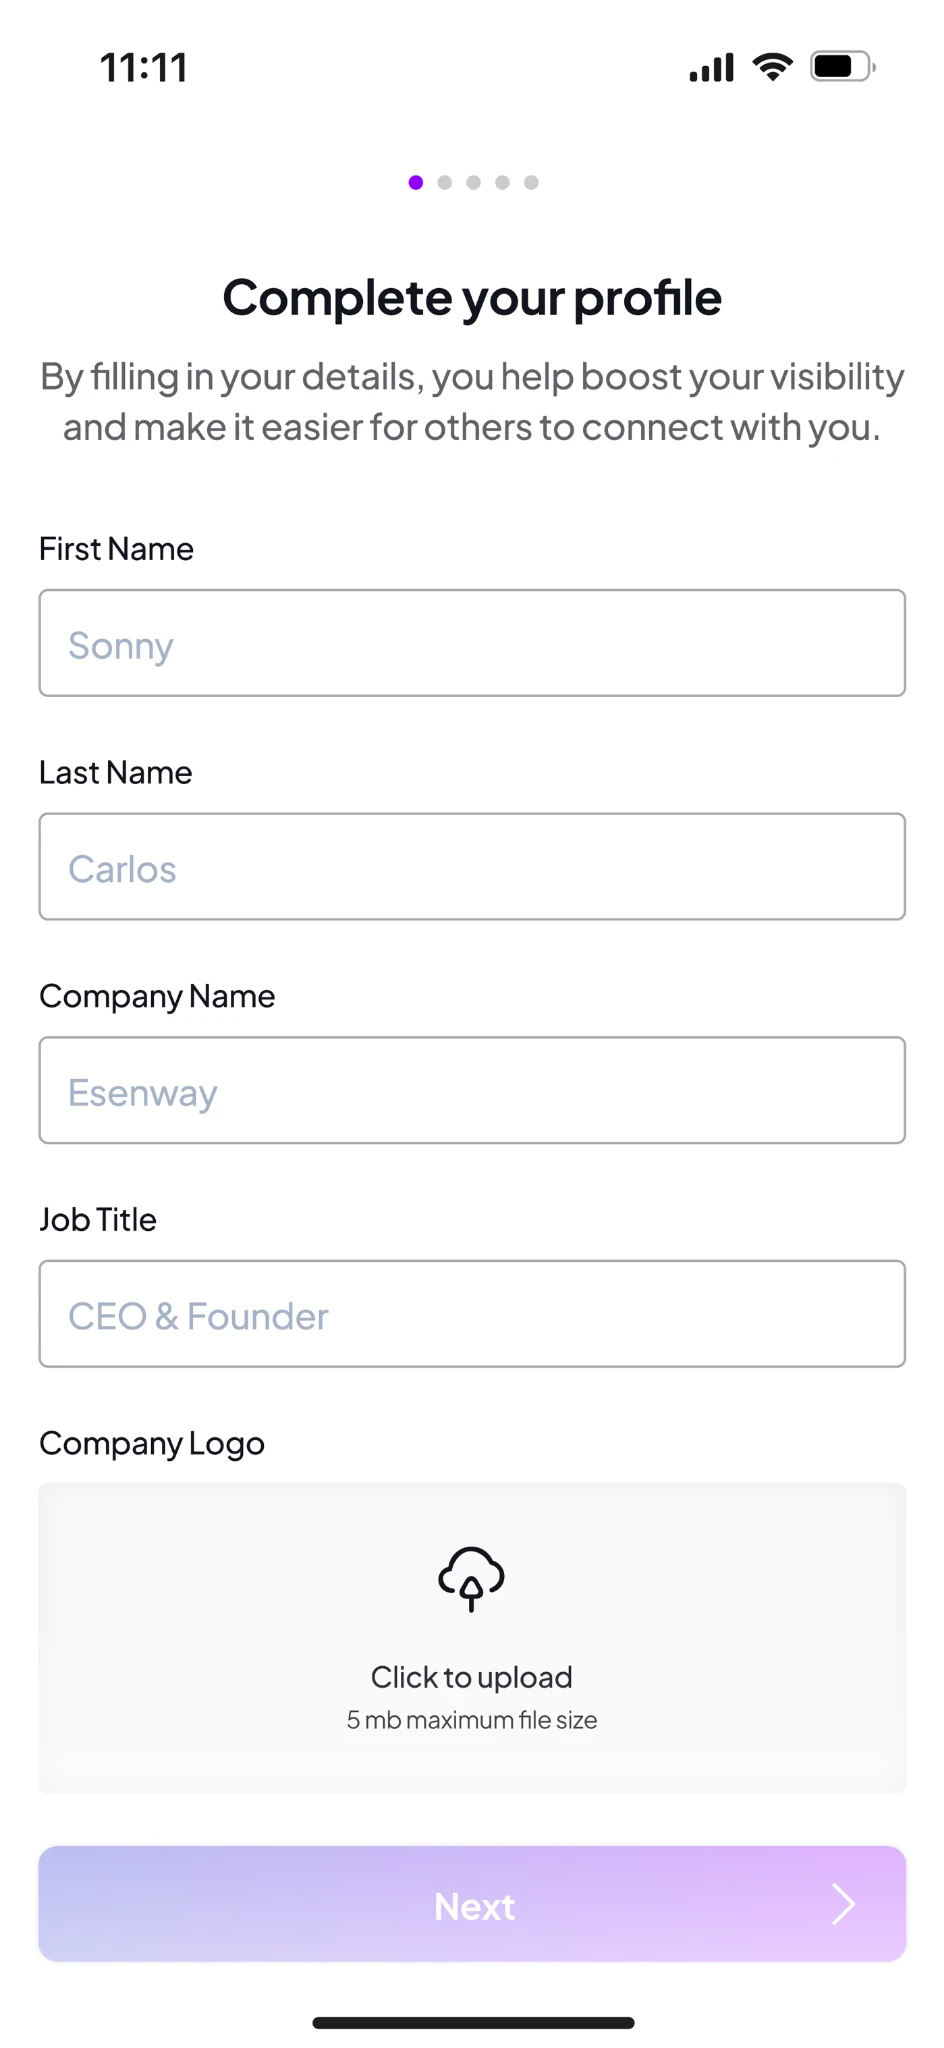Tap the Next button
This screenshot has width=944, height=2048.
(x=472, y=1904)
